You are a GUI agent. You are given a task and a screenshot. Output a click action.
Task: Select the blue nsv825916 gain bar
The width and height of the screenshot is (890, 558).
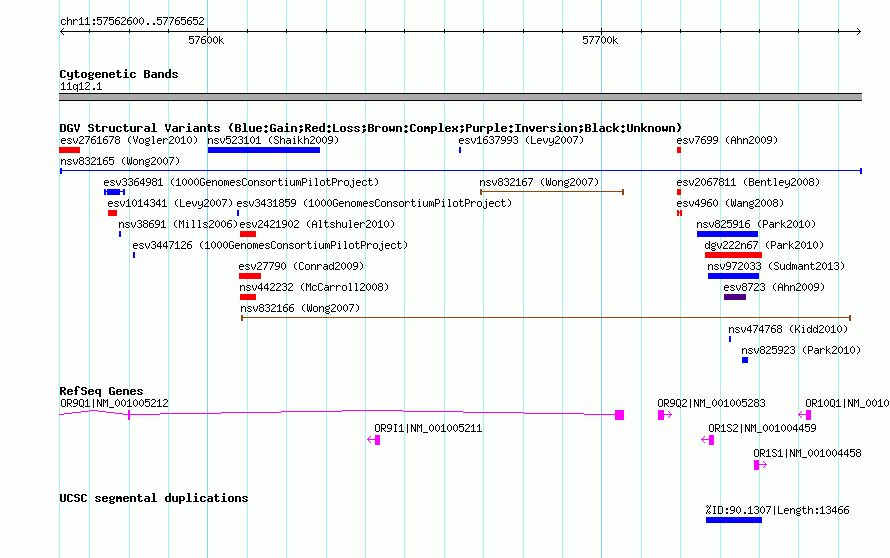(x=728, y=234)
